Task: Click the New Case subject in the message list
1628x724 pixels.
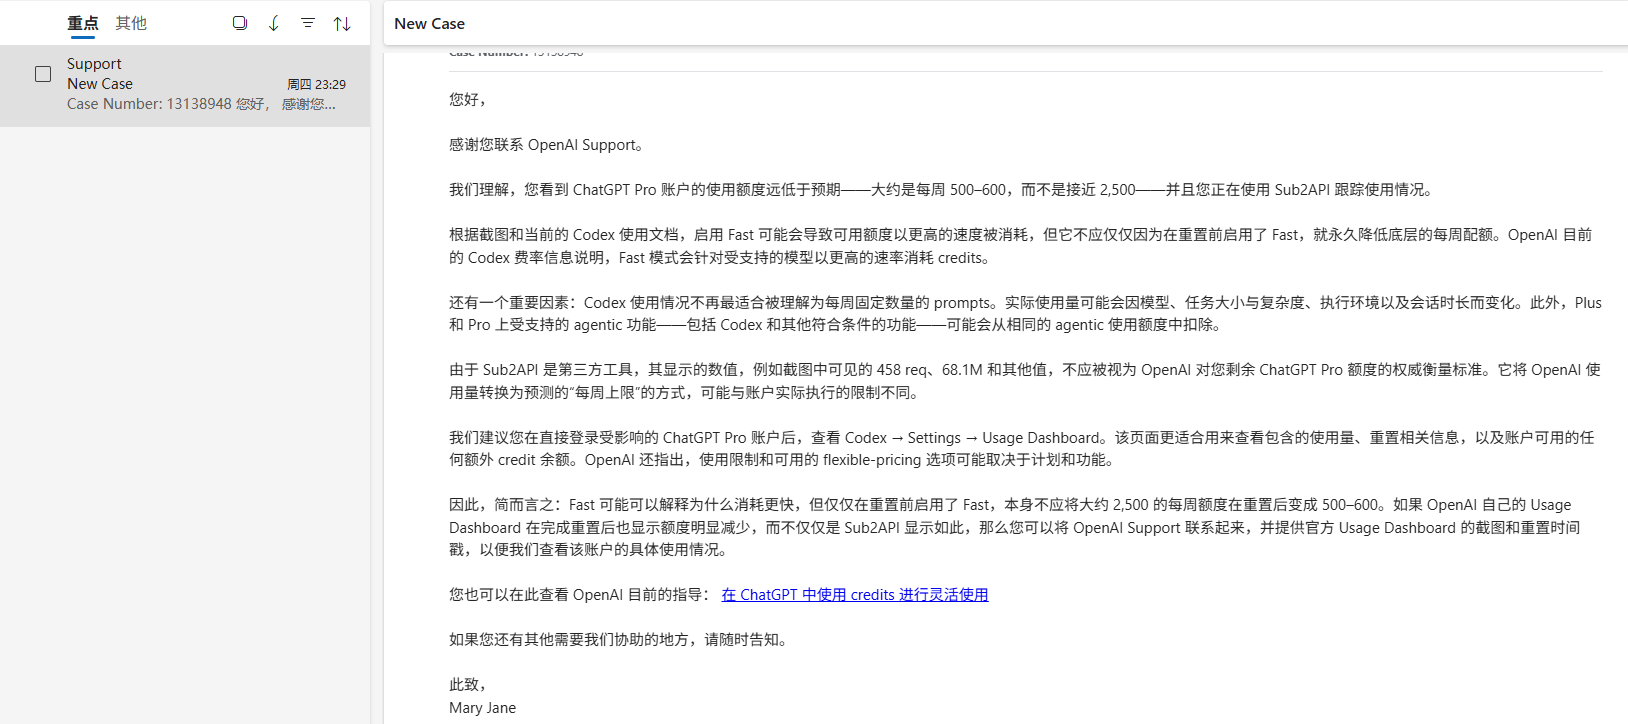Action: 100,84
